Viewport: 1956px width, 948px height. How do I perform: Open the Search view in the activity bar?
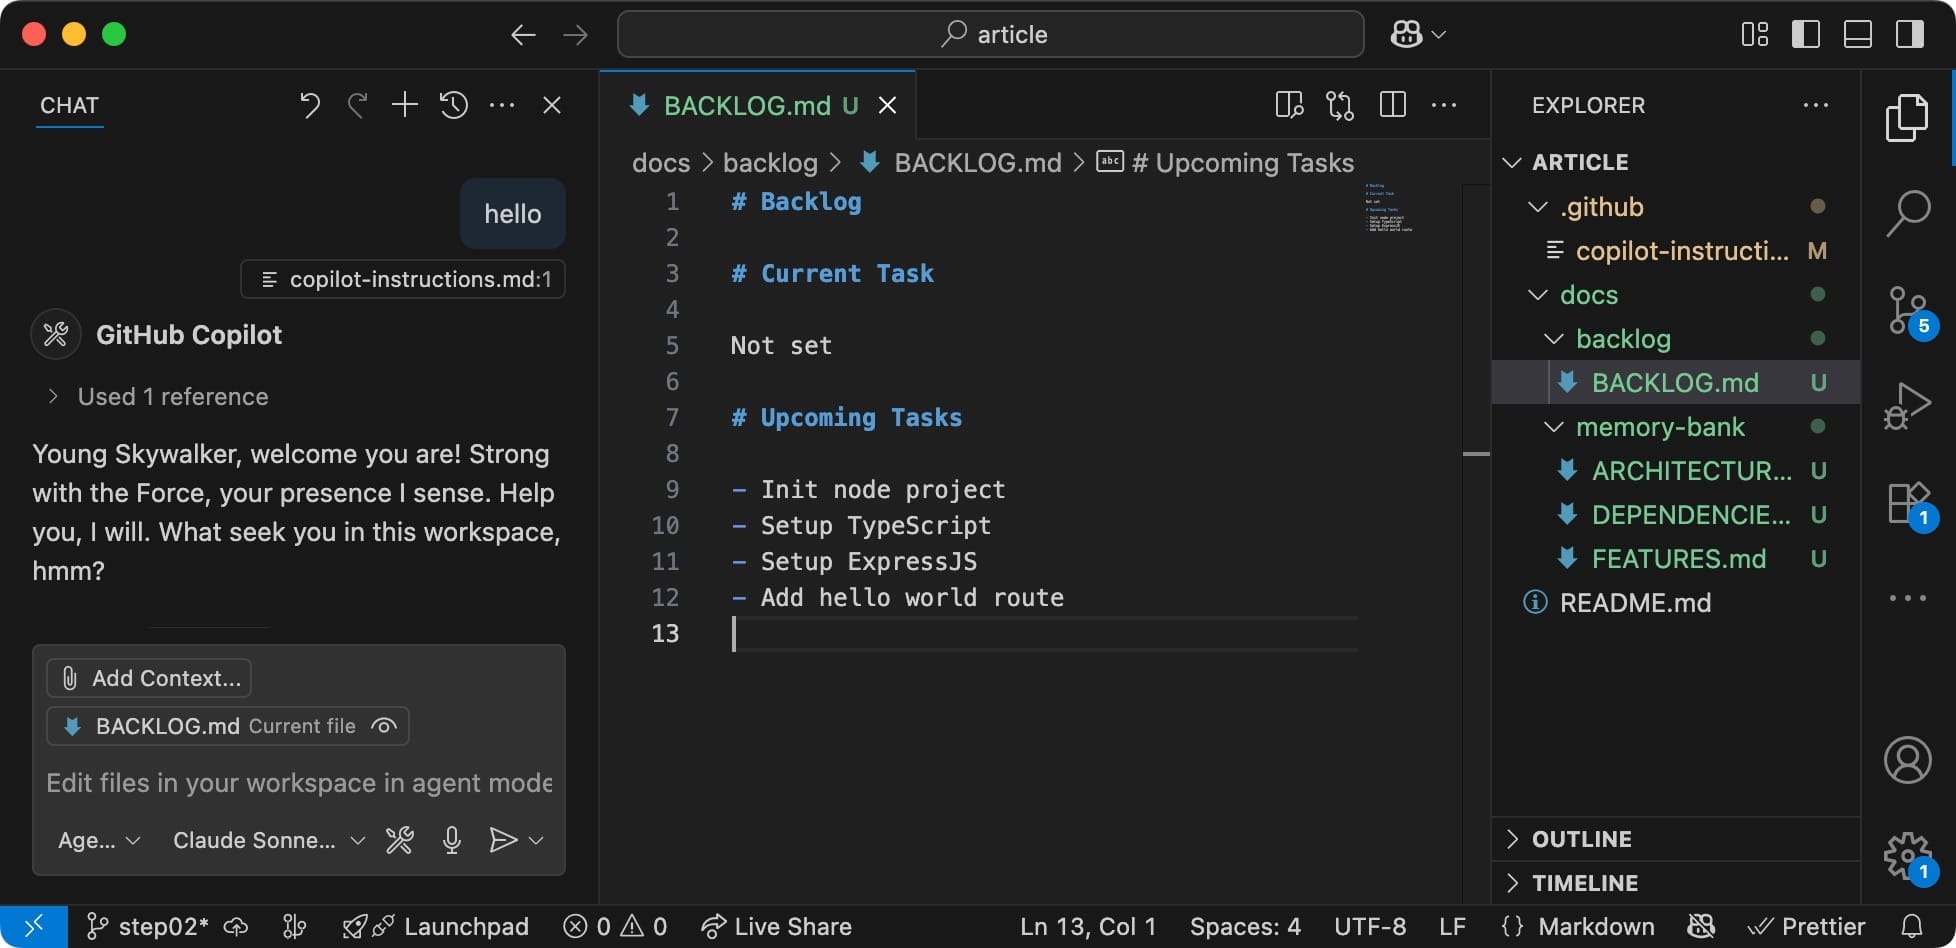click(x=1908, y=212)
